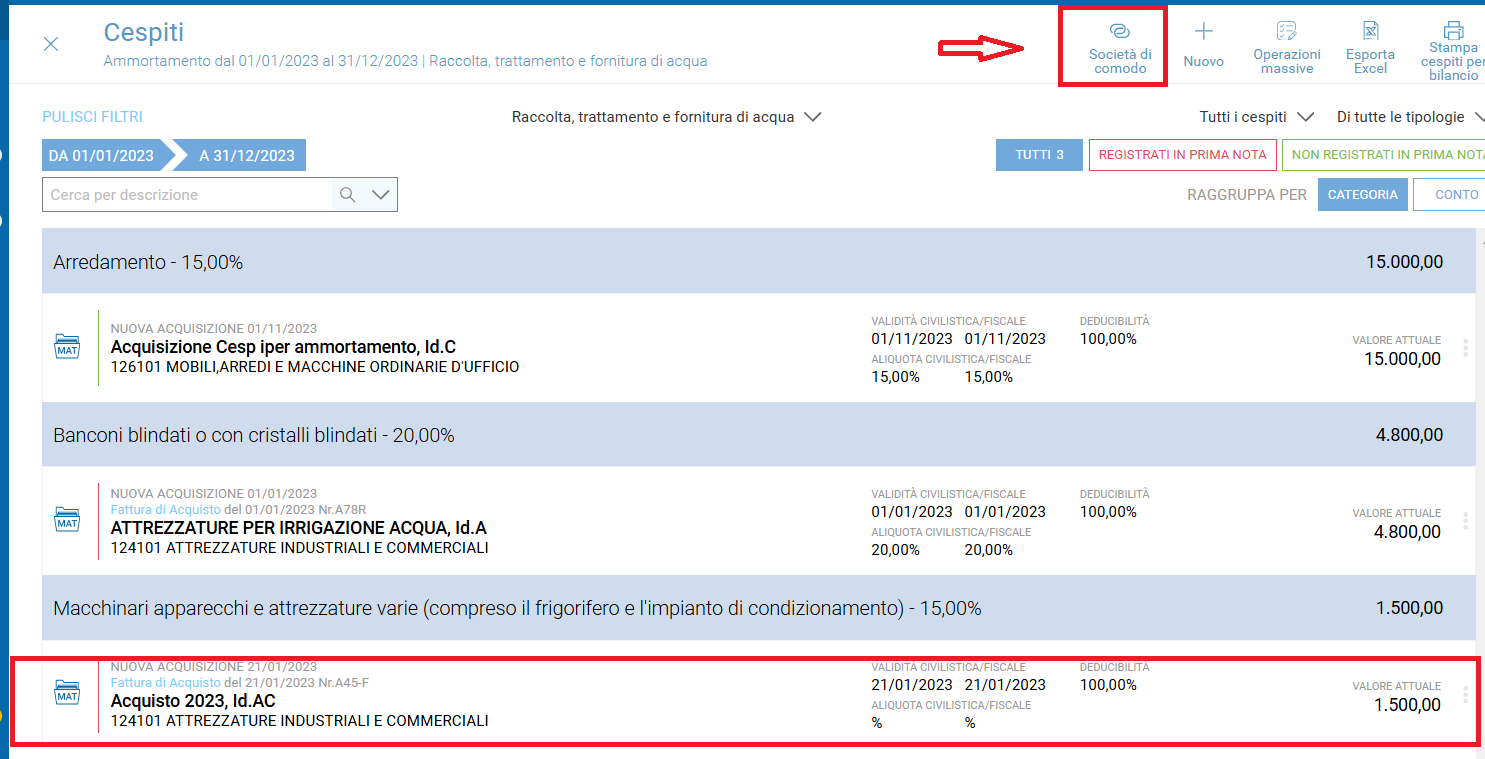Click the MAT icon for Acquisto 2023
Viewport: 1485px width, 759px height.
(67, 692)
